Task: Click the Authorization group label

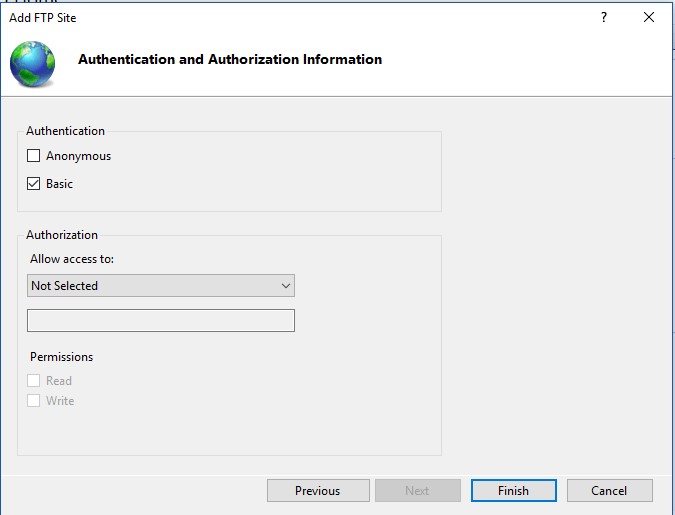Action: 62,235
